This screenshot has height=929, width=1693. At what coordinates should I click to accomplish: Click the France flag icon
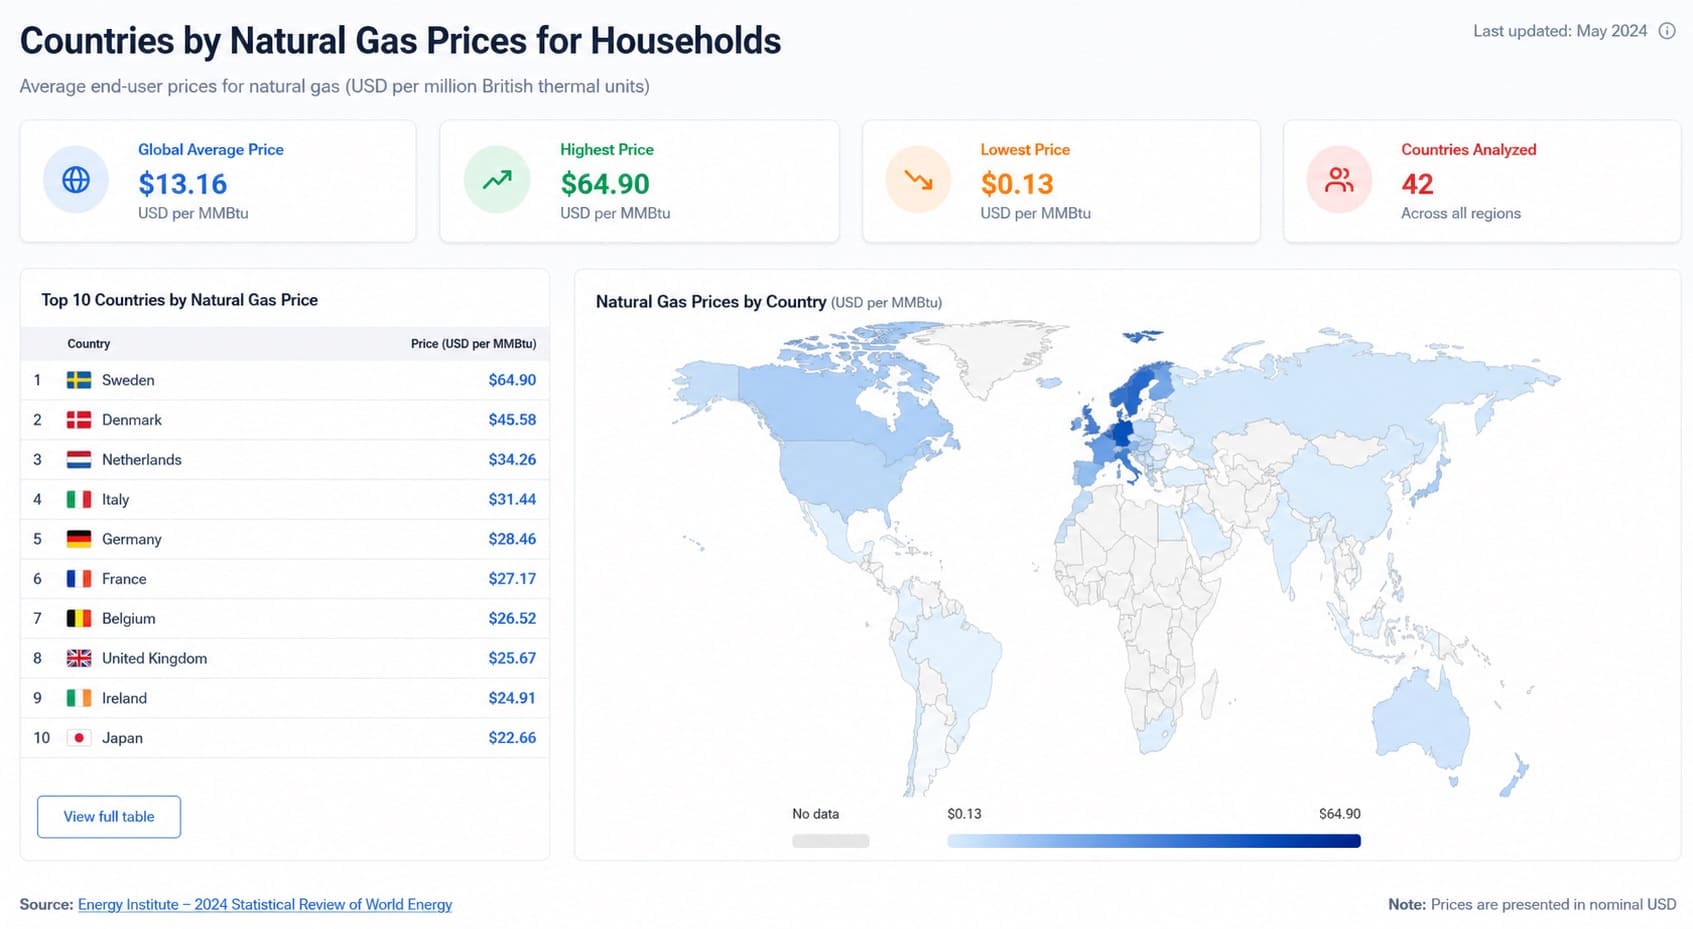(x=79, y=579)
